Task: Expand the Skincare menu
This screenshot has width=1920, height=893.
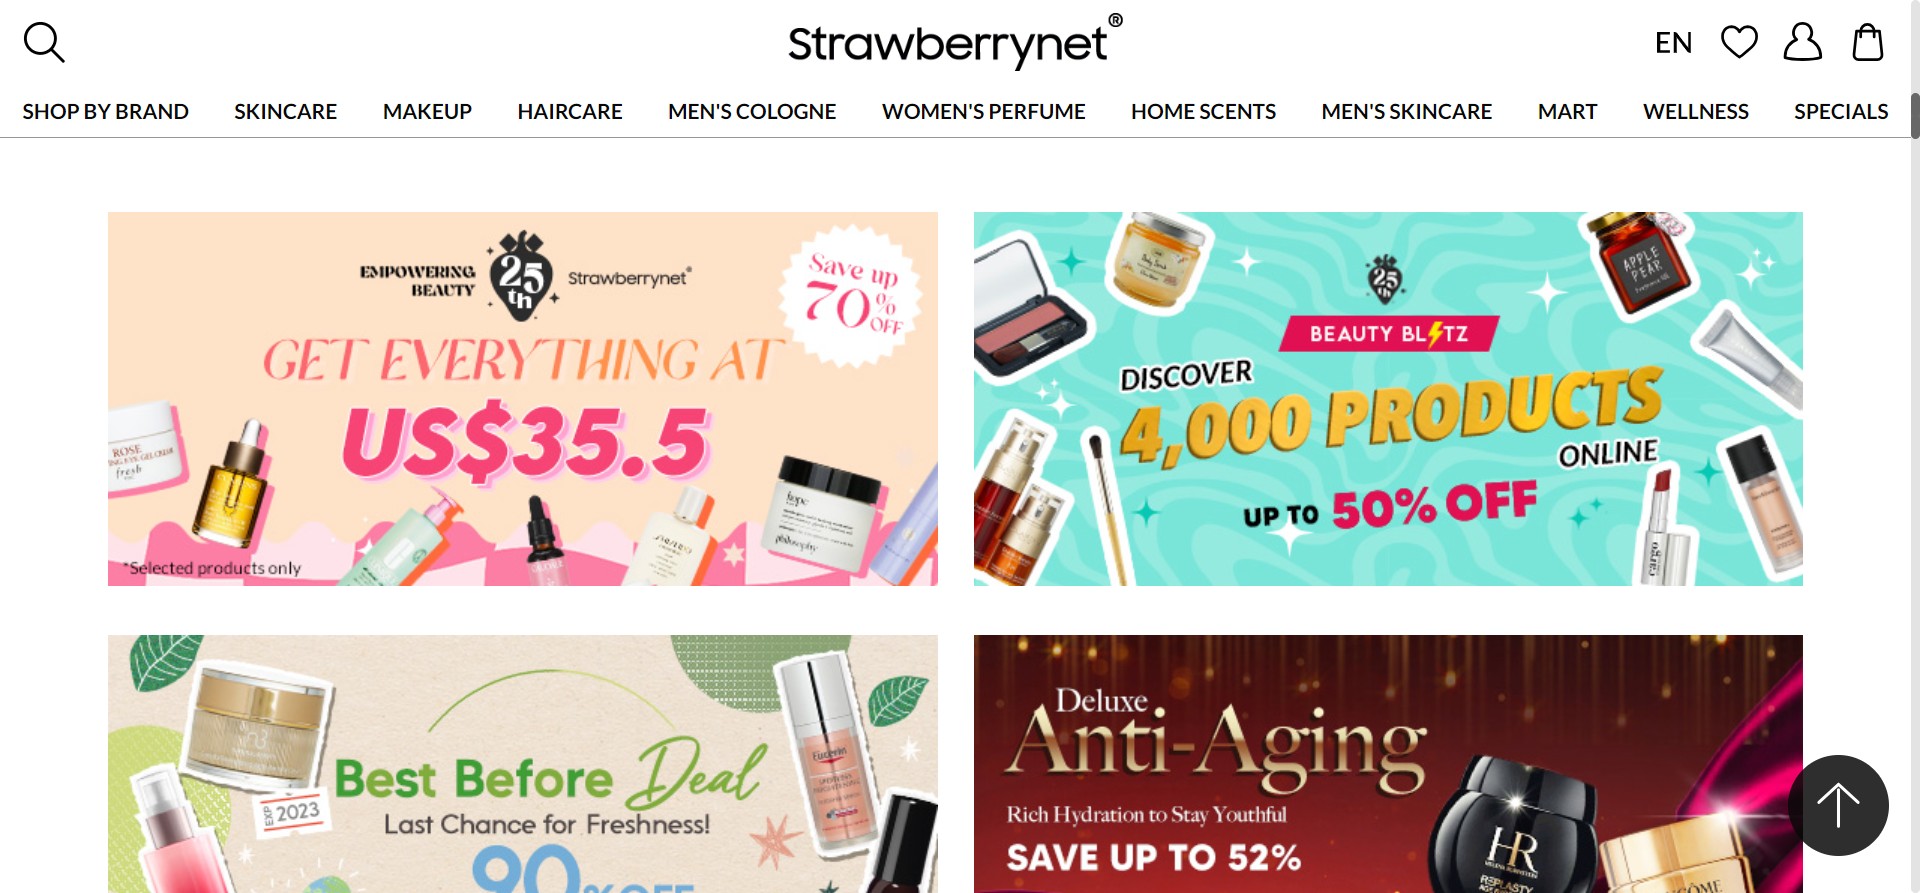Action: point(285,111)
